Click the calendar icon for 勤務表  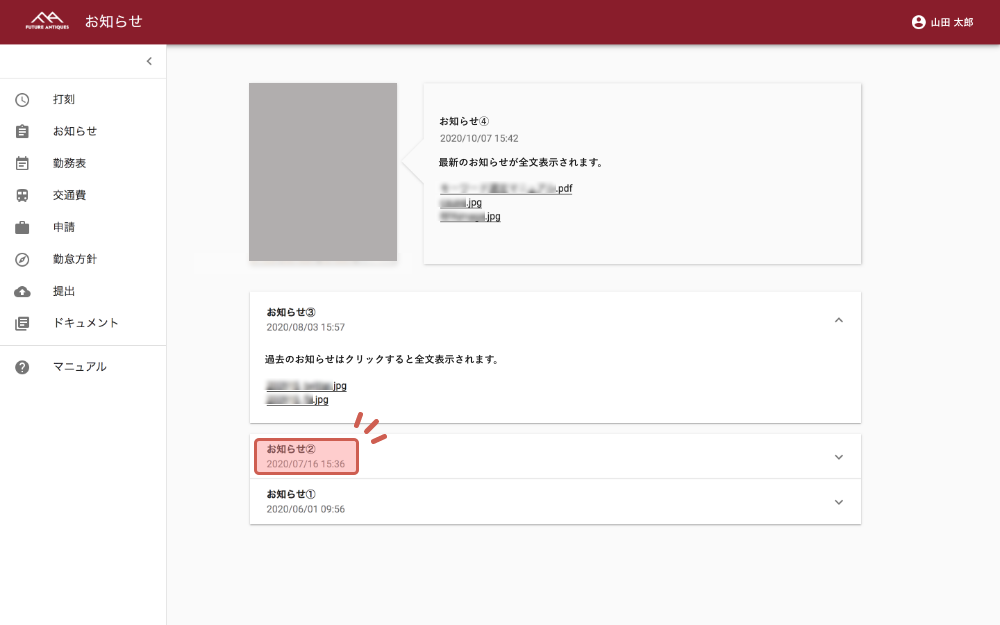(22, 163)
